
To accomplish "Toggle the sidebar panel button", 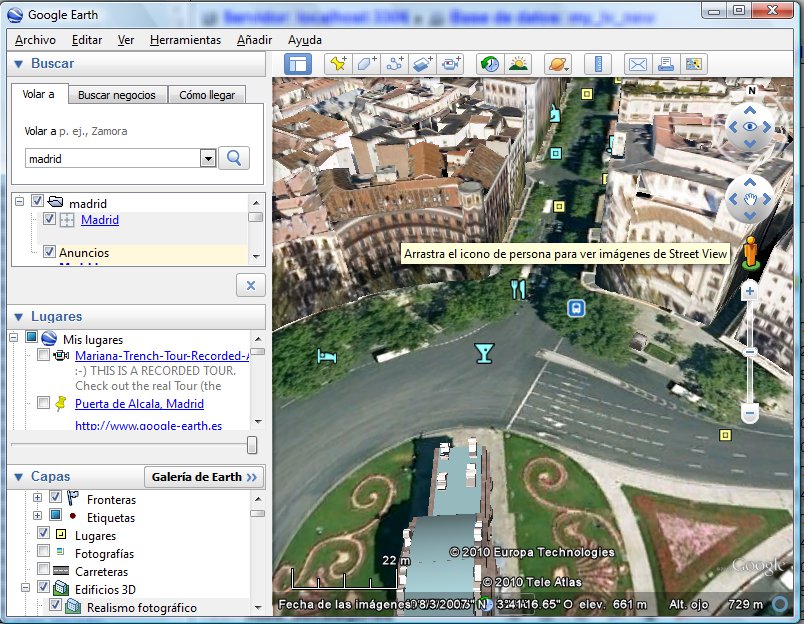I will pos(298,64).
